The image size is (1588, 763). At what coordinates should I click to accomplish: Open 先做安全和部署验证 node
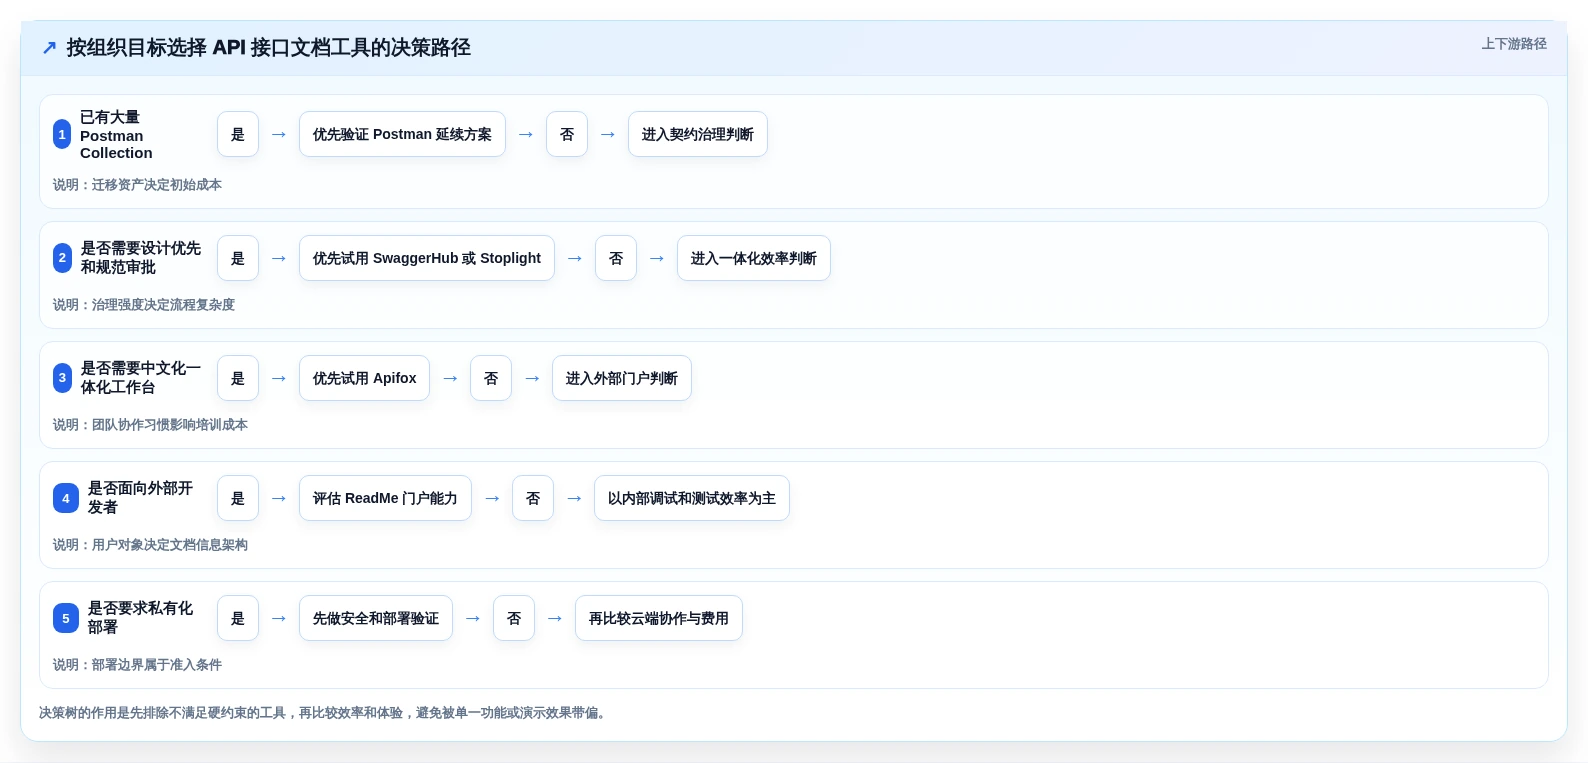pos(376,618)
